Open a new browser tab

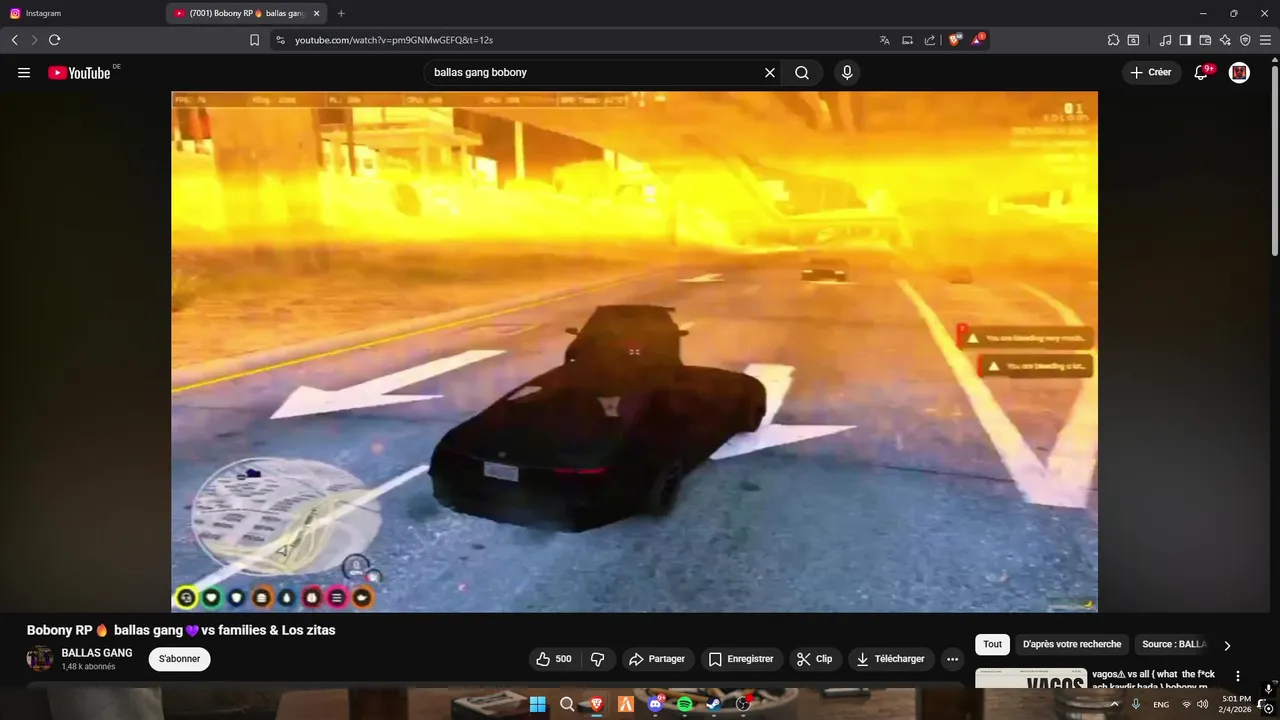click(x=341, y=13)
